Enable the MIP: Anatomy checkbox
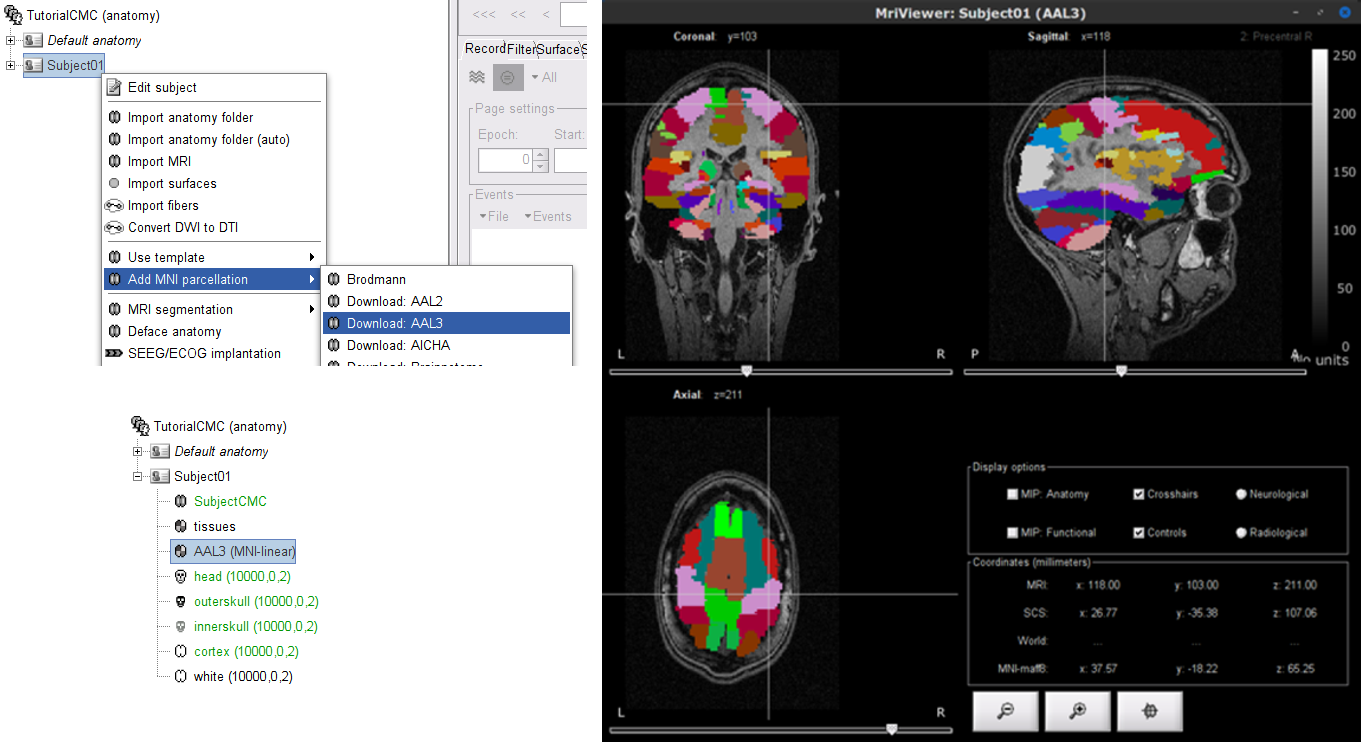Viewport: 1361px width, 742px height. coord(1012,494)
